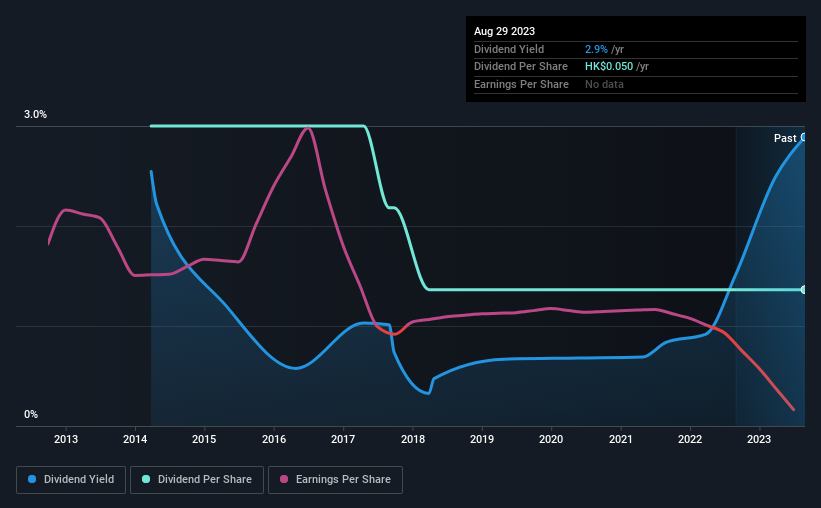Click the earnings per share peak near 2016
Screen dimensions: 821x508
point(308,128)
